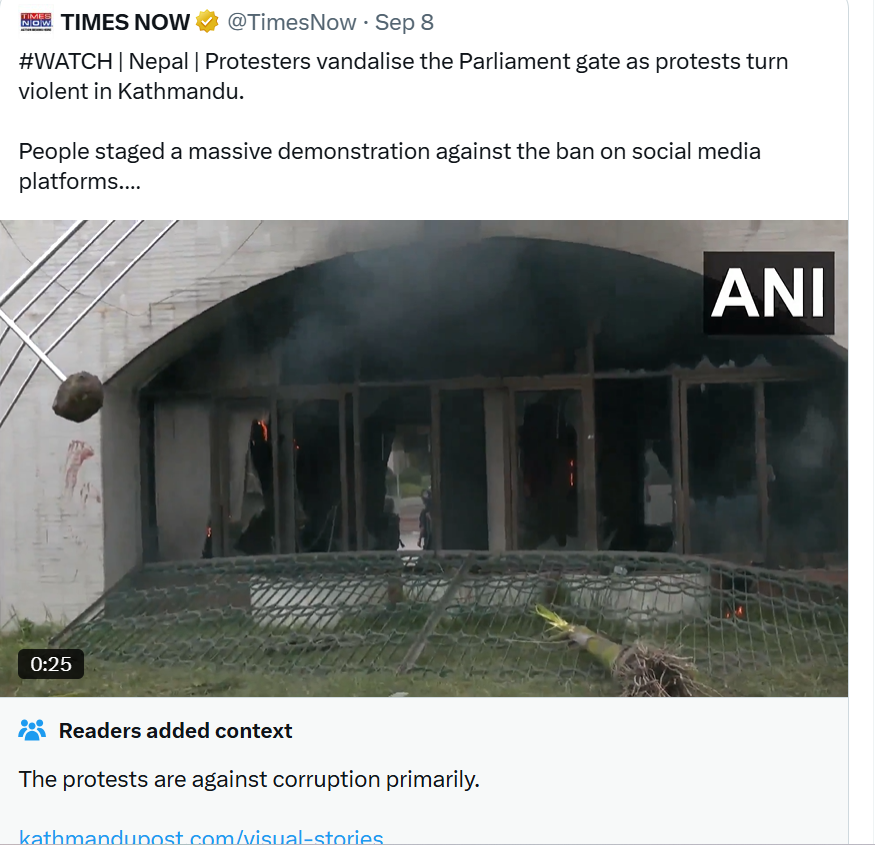The height and width of the screenshot is (845, 875).
Task: Click the ANI watermark on the video
Action: (768, 293)
